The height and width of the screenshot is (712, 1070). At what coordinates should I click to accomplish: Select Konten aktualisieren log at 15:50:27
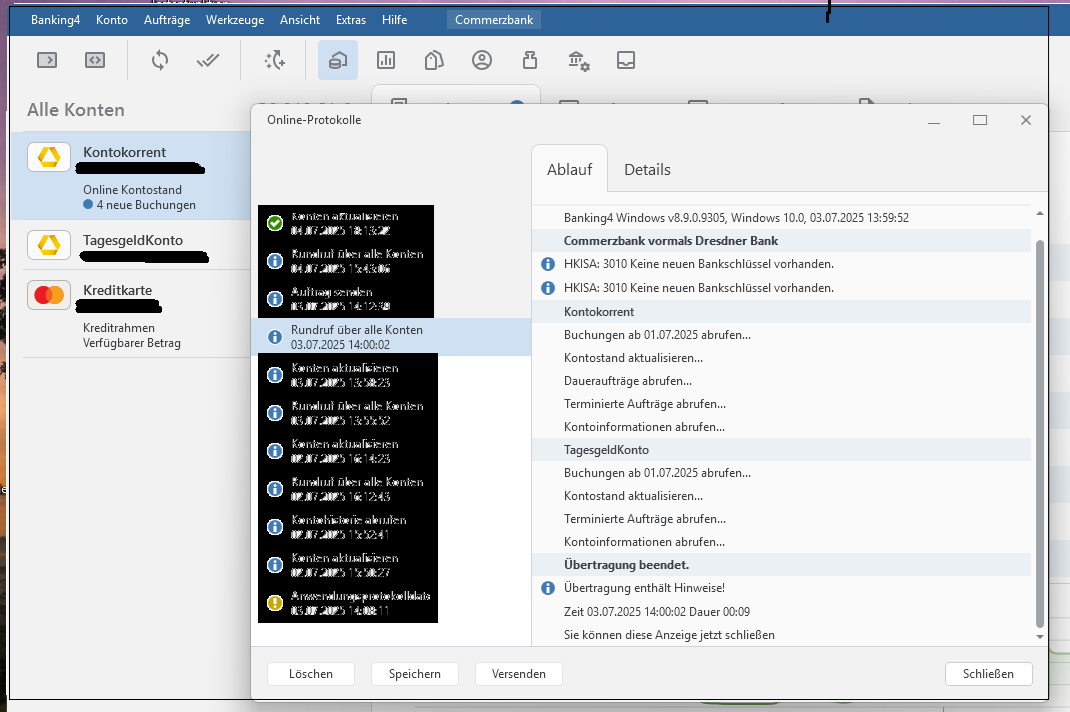(x=391, y=565)
